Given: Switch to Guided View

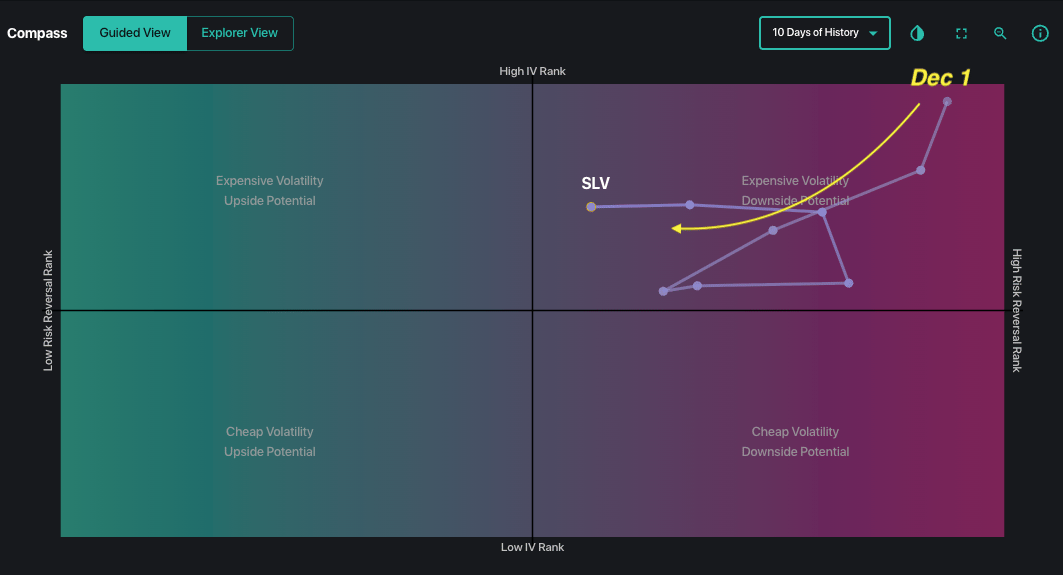Looking at the screenshot, I should (135, 33).
